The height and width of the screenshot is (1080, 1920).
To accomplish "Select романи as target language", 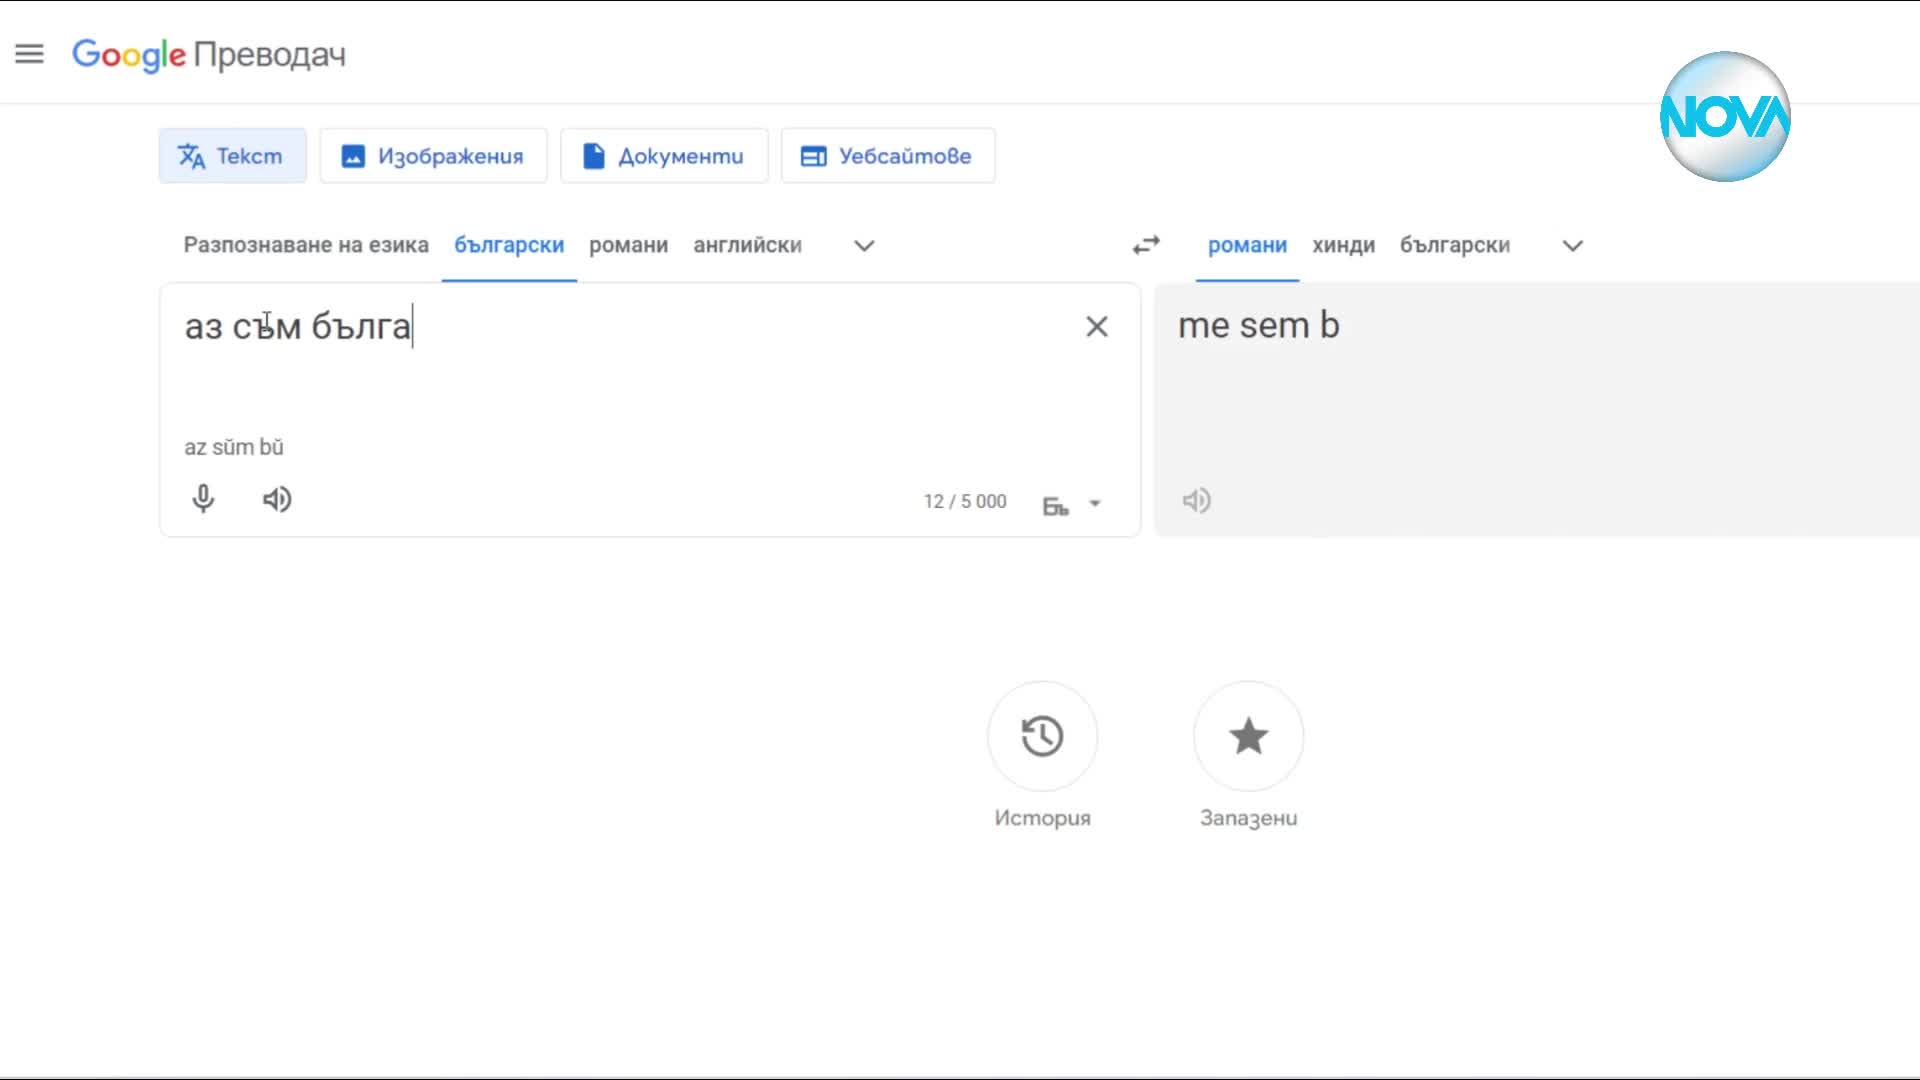I will pos(1247,246).
